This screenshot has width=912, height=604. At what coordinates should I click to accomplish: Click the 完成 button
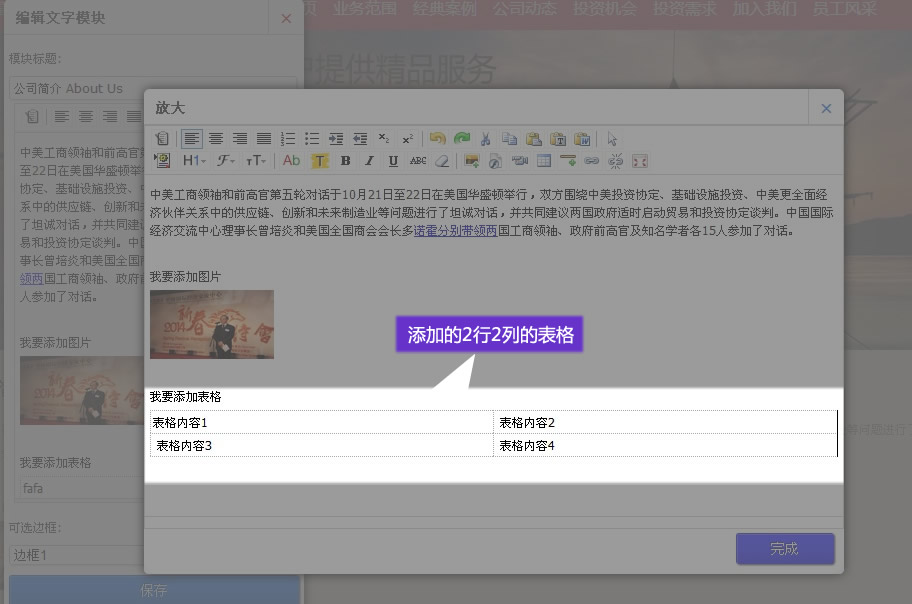(785, 549)
